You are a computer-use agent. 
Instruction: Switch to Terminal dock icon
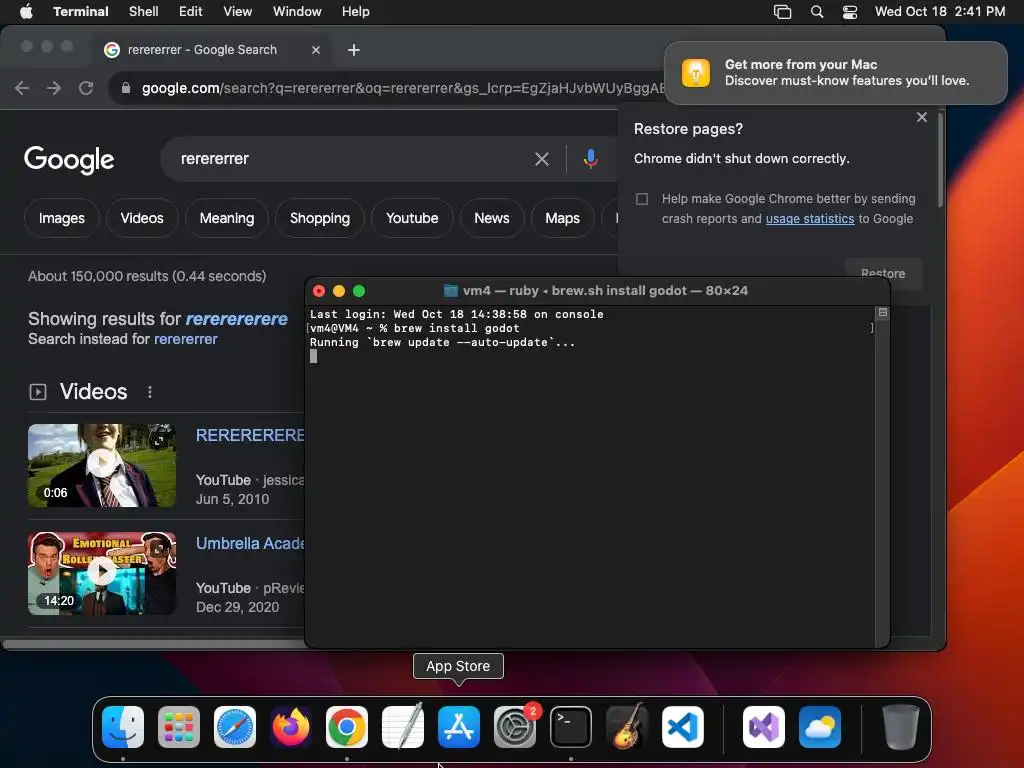pos(571,727)
